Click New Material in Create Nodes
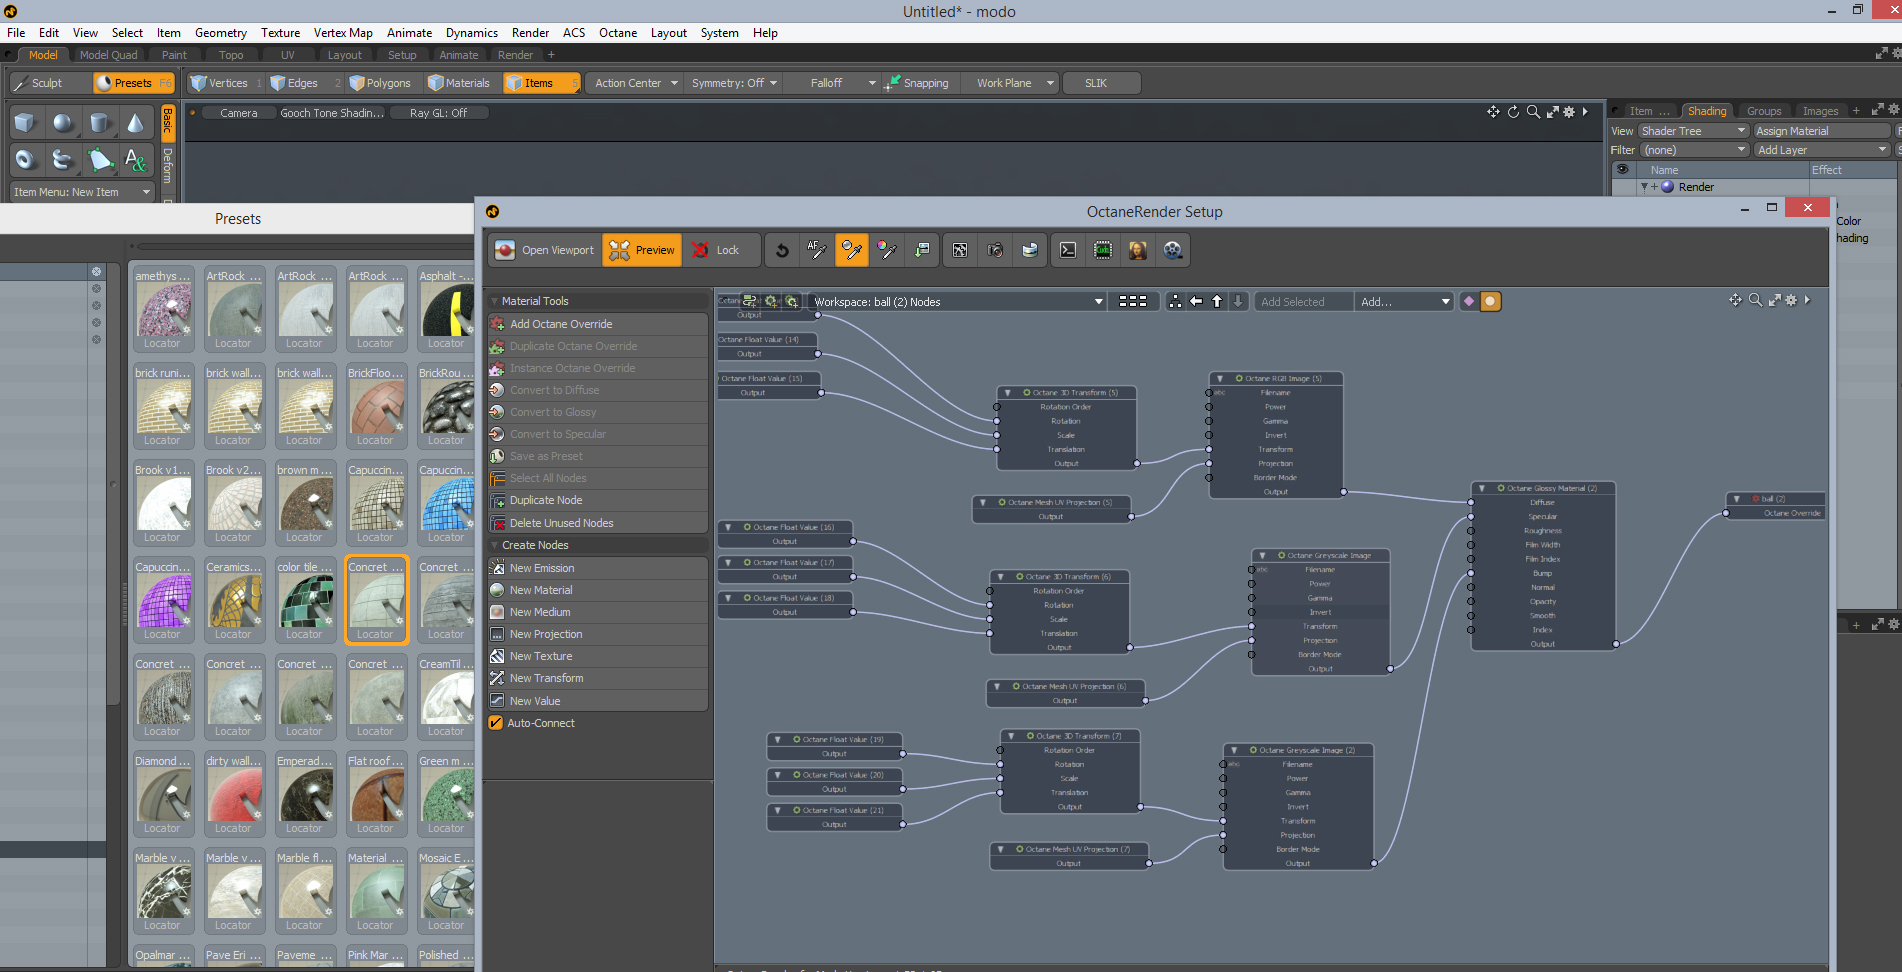The image size is (1902, 972). [x=598, y=590]
